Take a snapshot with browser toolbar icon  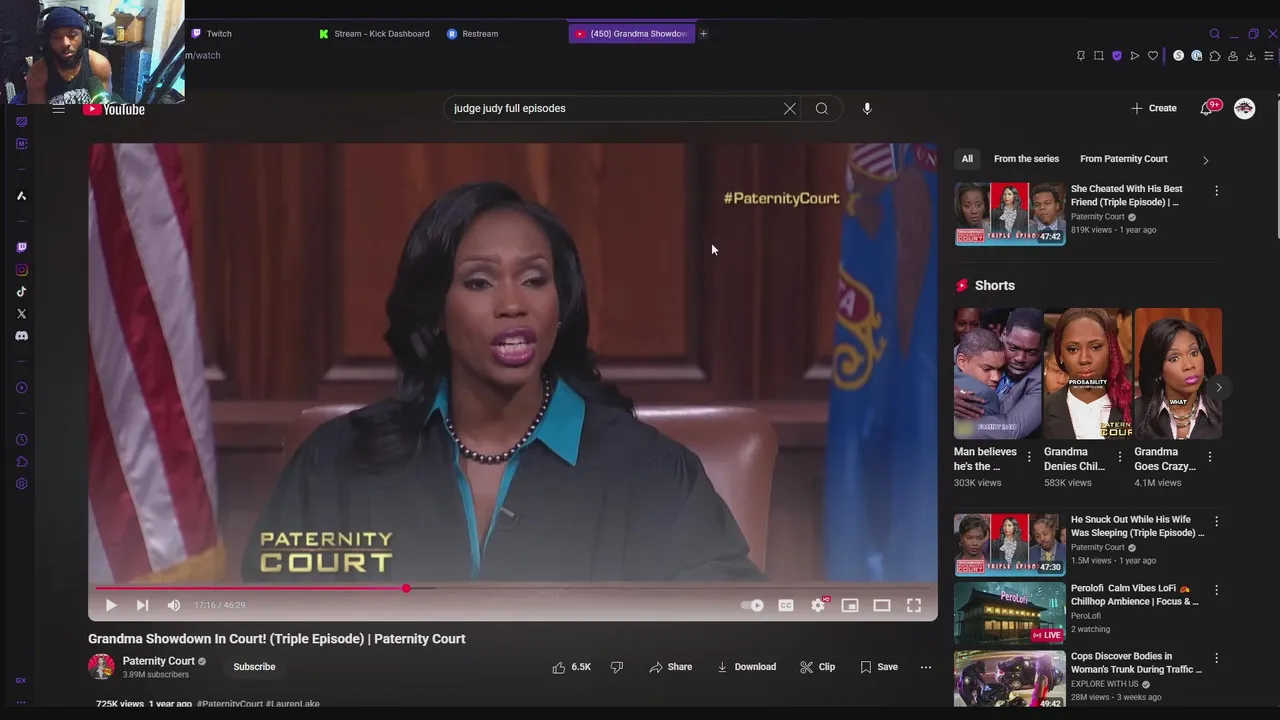point(1098,56)
